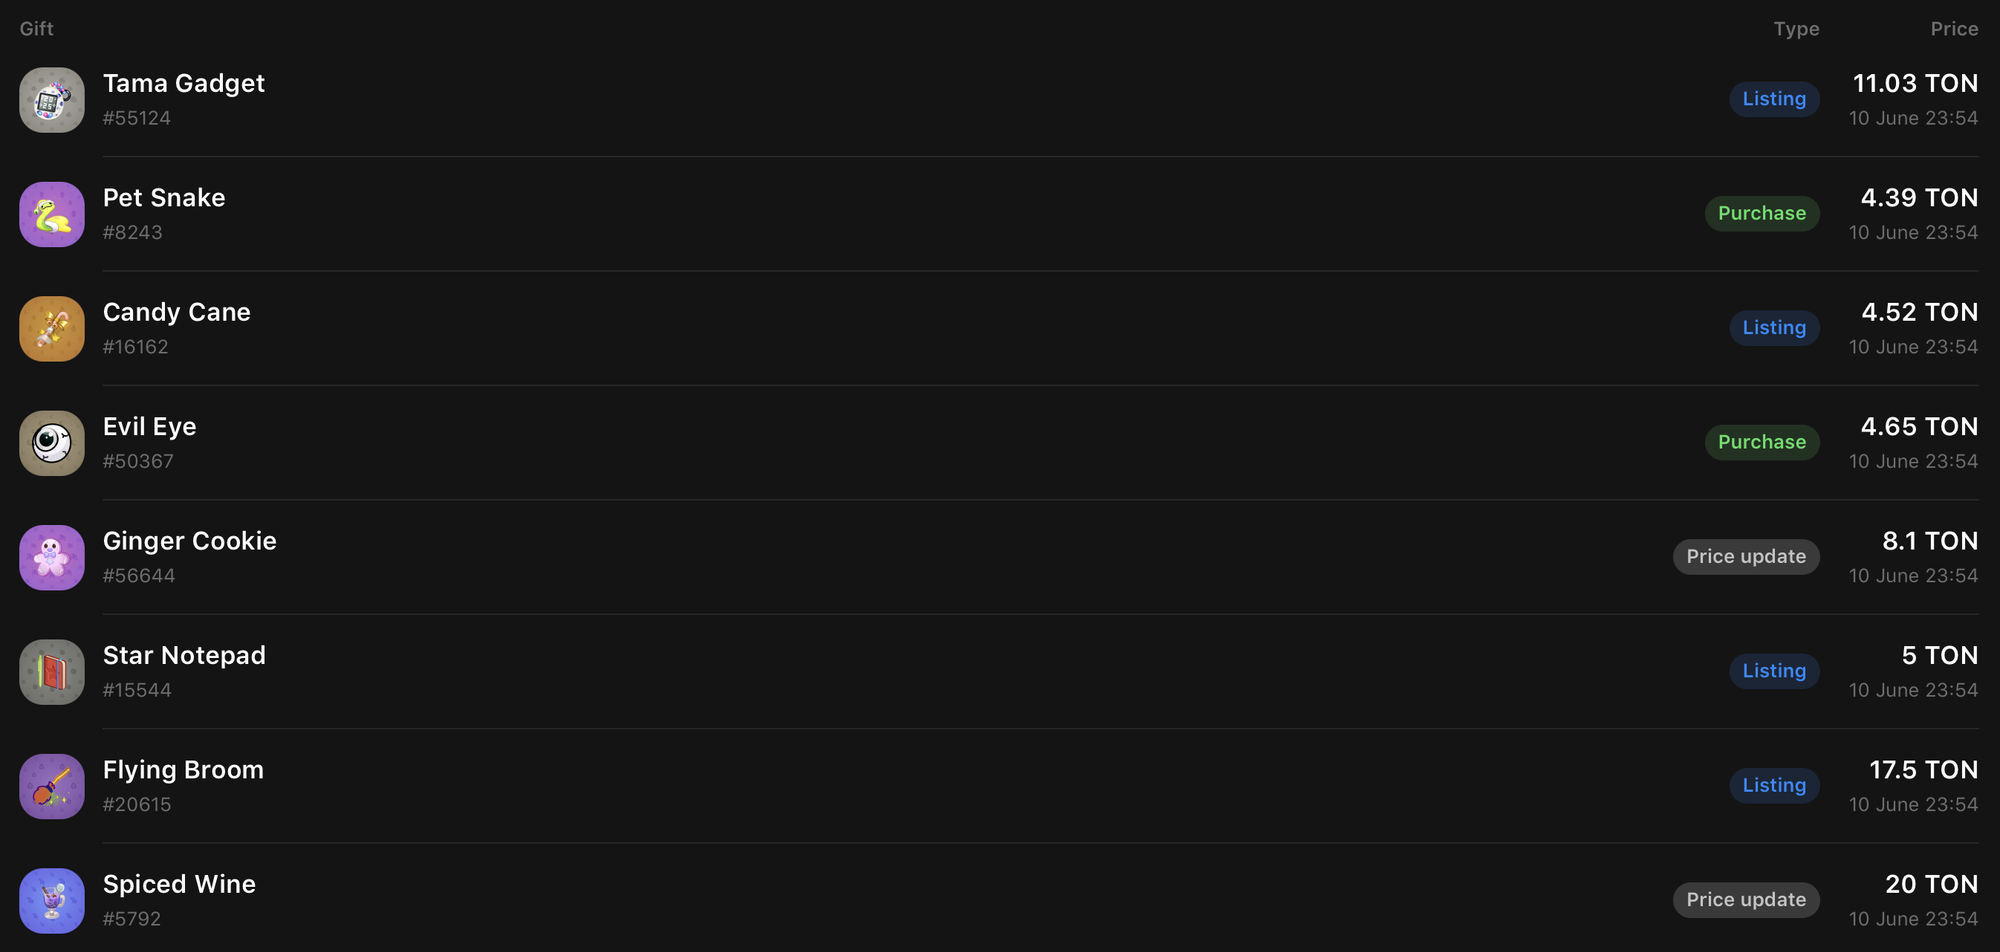The width and height of the screenshot is (2000, 952).
Task: Open the Ginger Cookie gift icon
Action: click(x=52, y=558)
